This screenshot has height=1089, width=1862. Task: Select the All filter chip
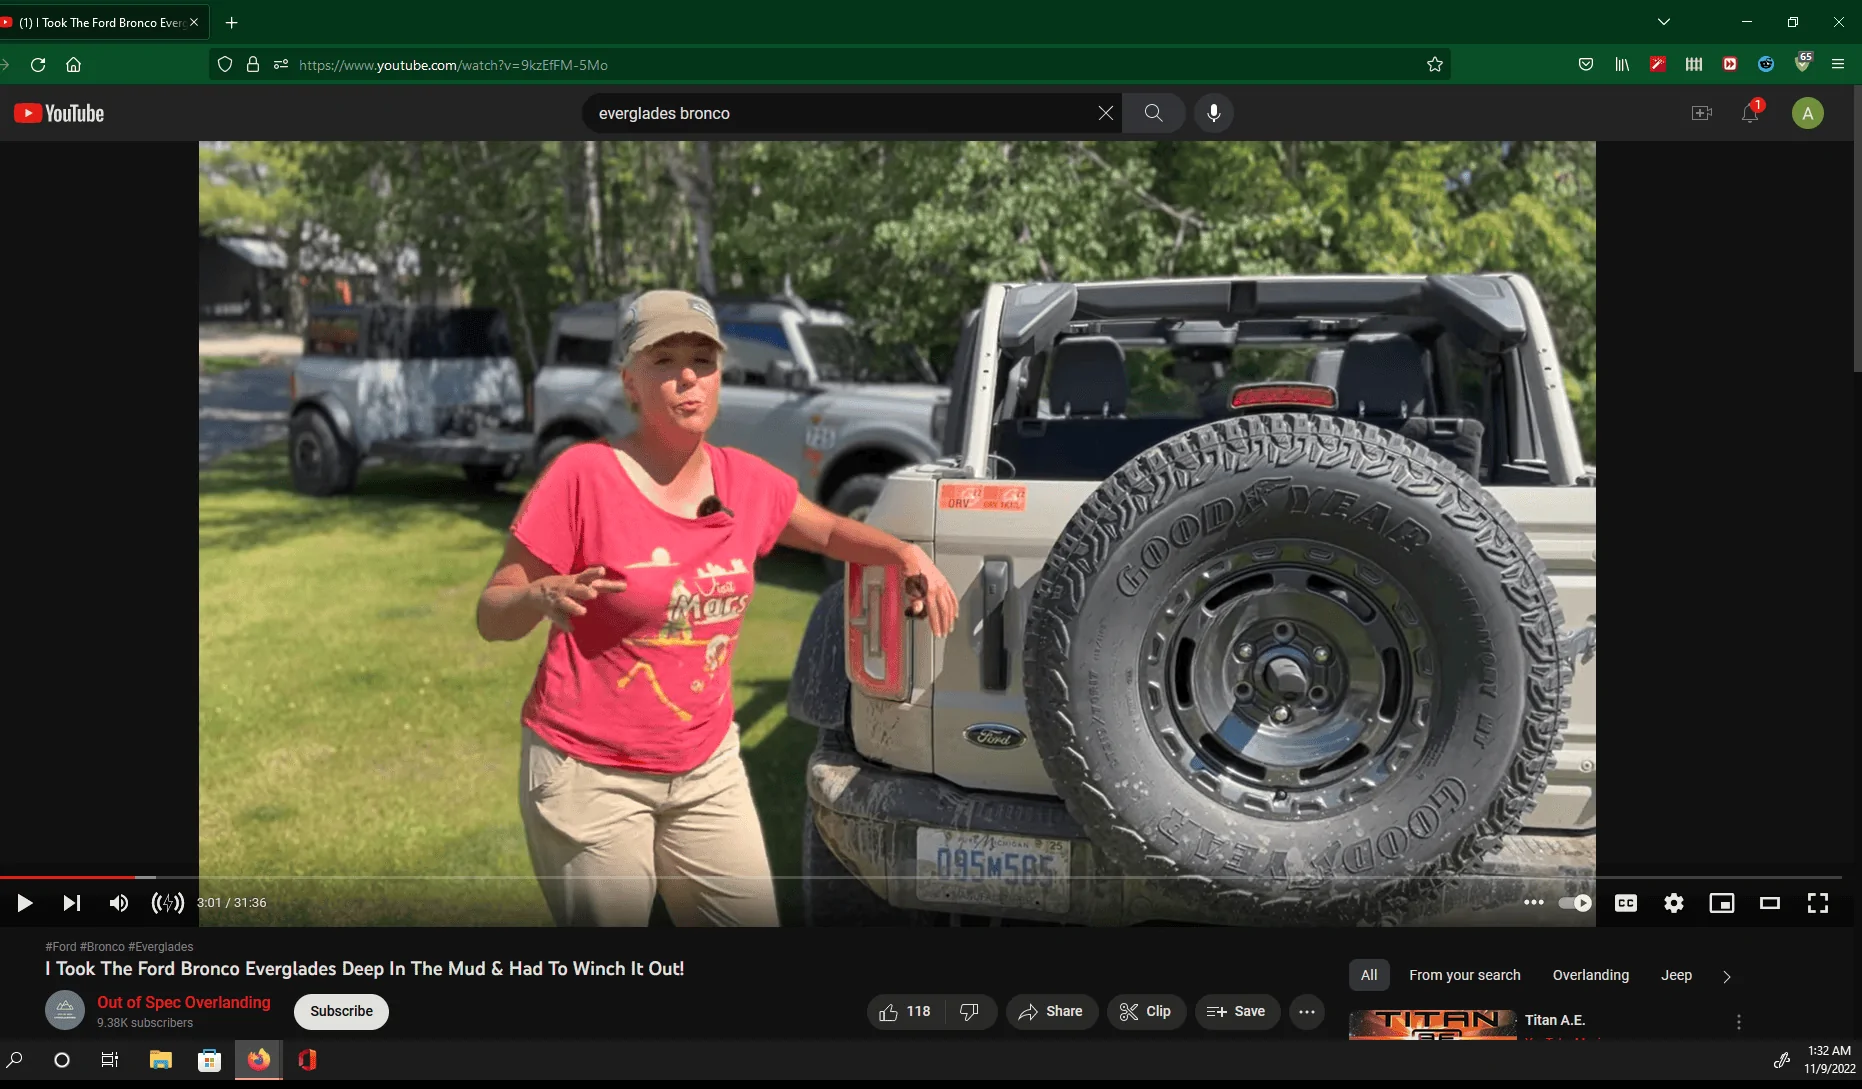[x=1369, y=975]
